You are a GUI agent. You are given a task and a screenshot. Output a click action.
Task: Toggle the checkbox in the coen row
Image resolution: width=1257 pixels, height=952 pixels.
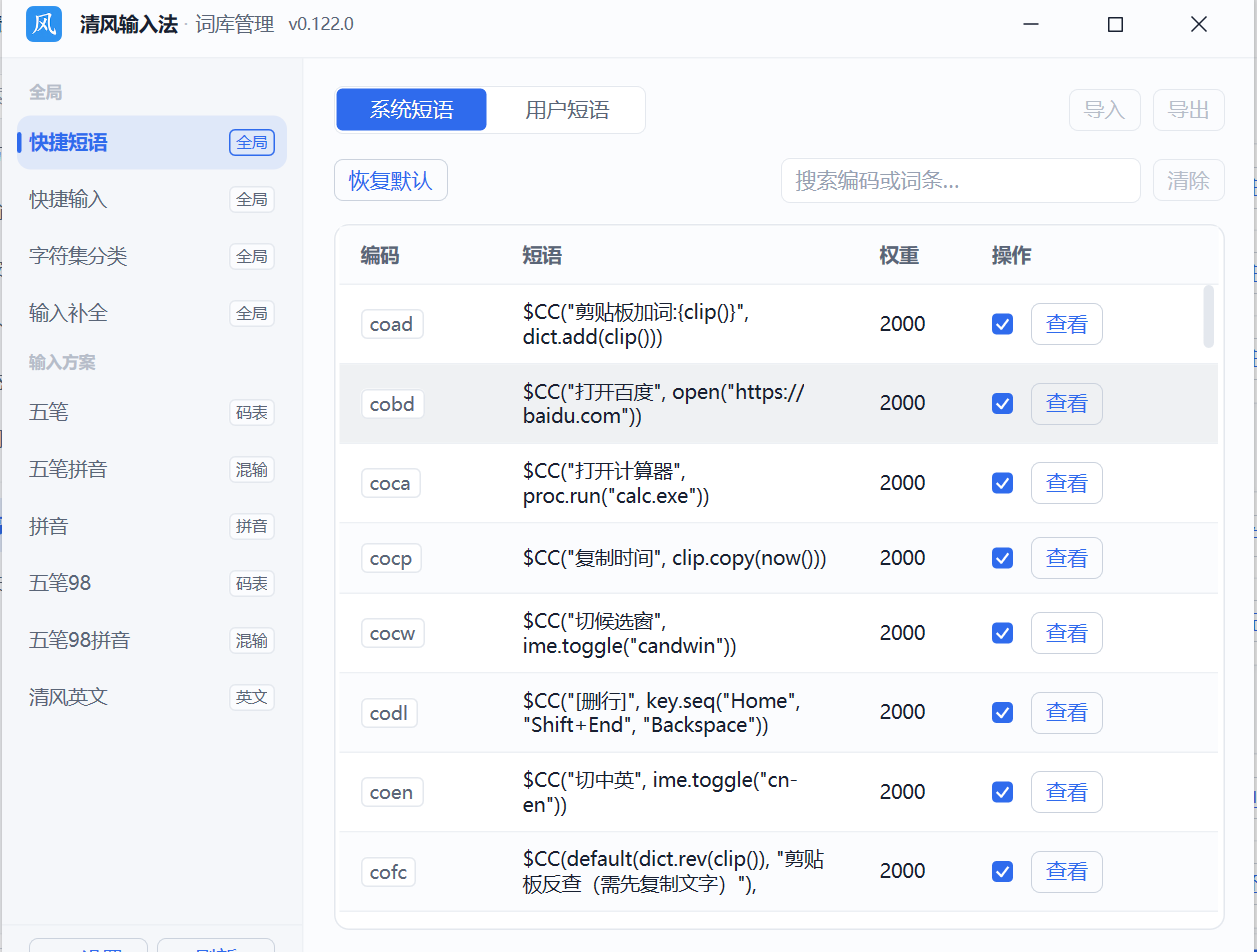coord(1002,792)
